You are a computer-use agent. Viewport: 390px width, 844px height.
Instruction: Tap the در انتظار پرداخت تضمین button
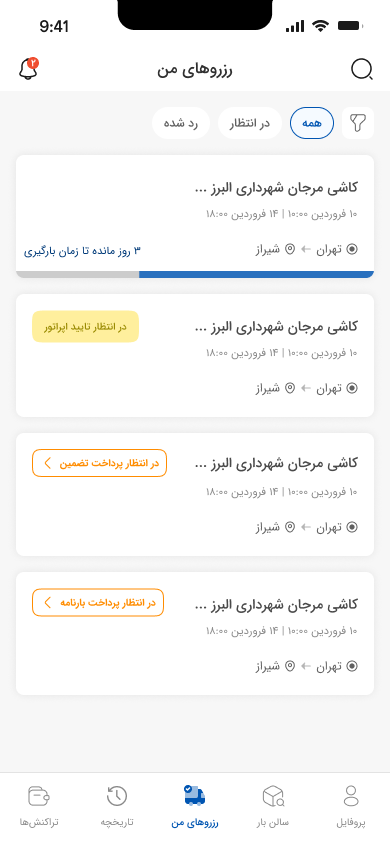pyautogui.click(x=100, y=463)
